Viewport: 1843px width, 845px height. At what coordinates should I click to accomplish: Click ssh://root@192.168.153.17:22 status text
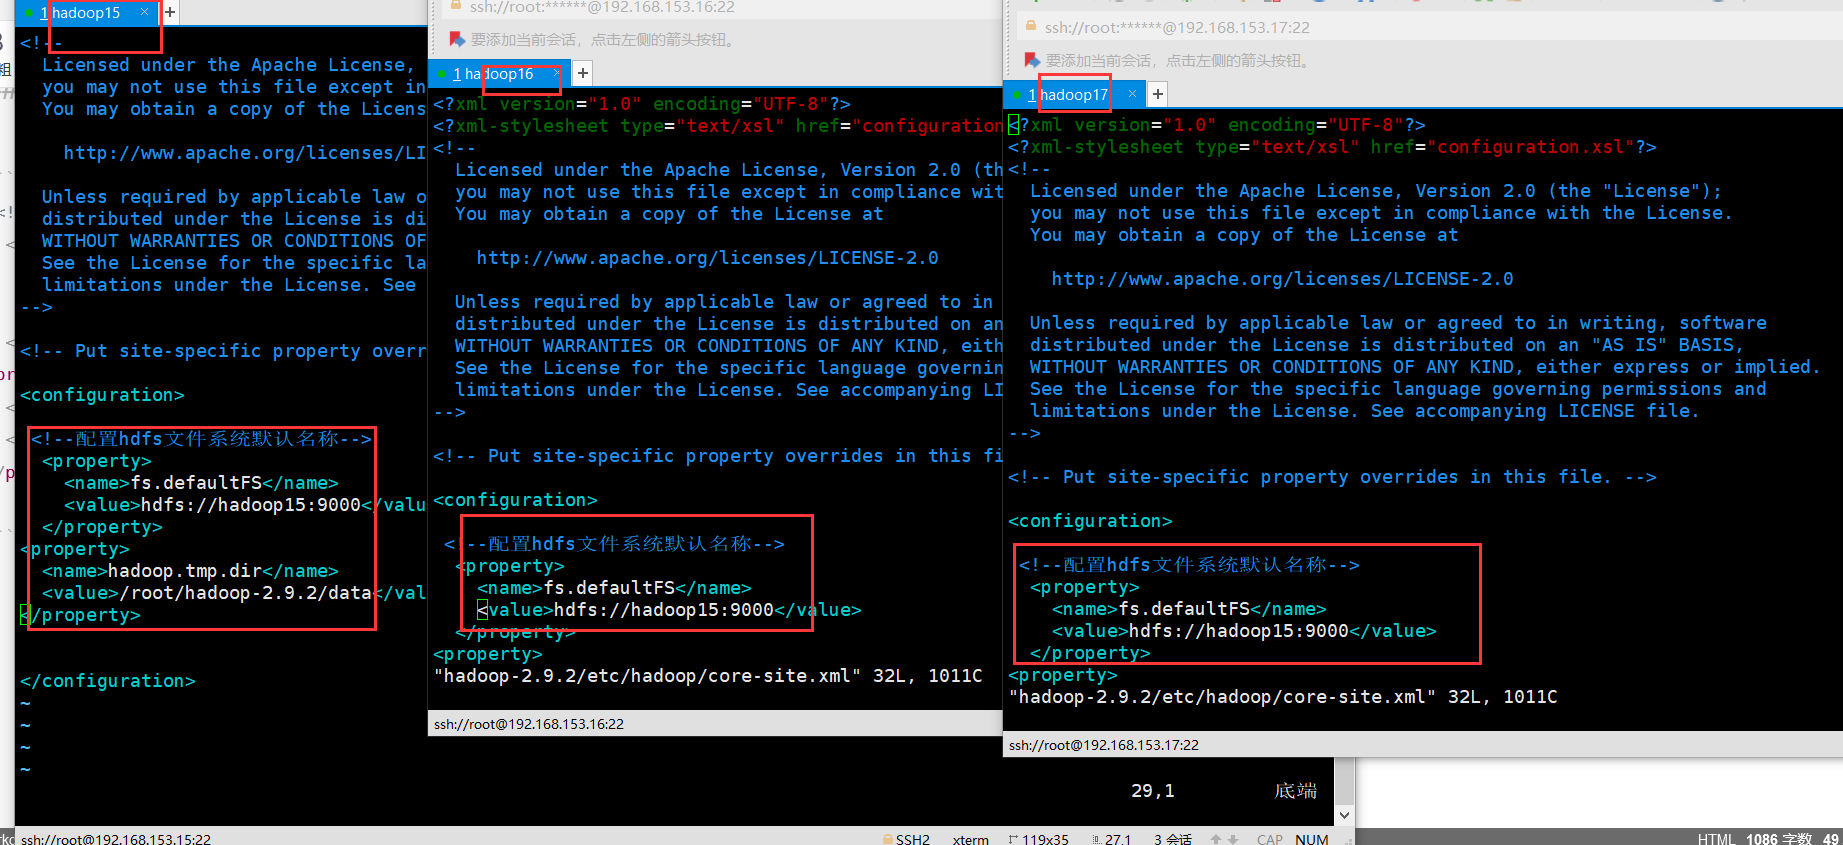[x=1104, y=745]
